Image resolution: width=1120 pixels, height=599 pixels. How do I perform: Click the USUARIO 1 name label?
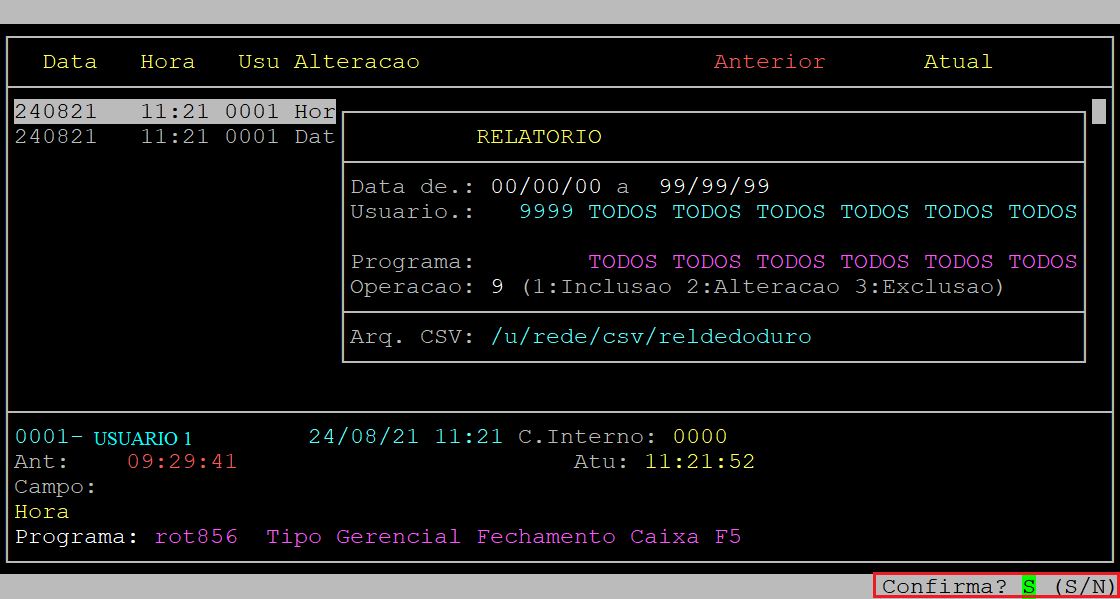pos(142,438)
